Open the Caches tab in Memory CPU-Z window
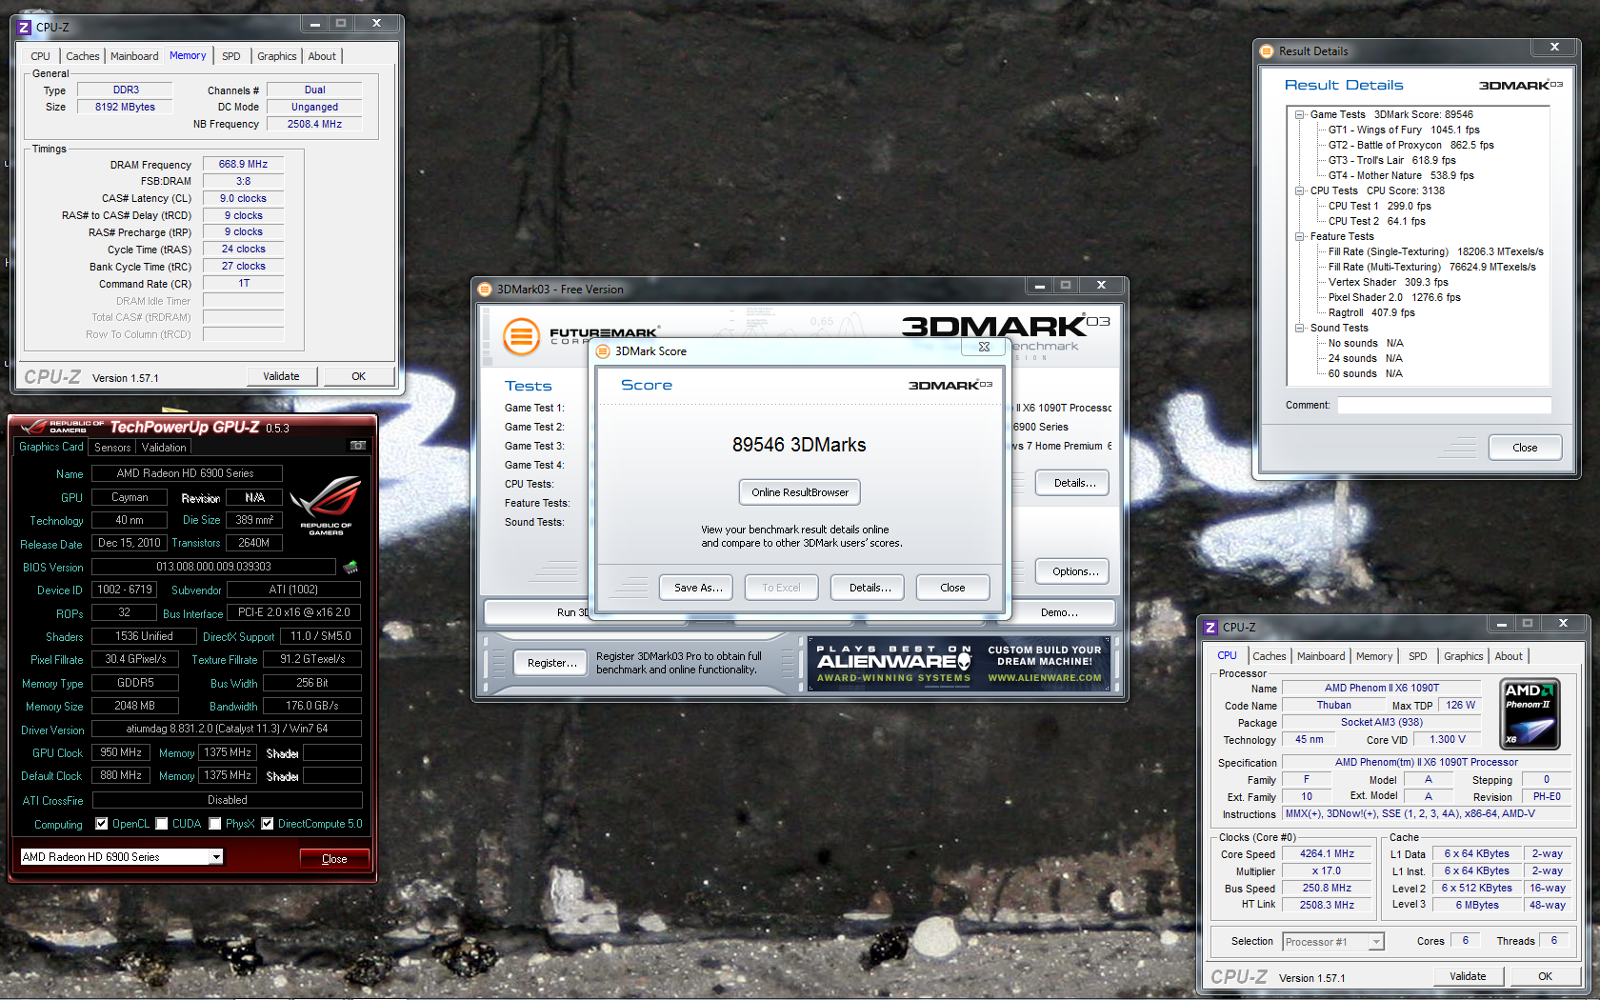1600x1000 pixels. pyautogui.click(x=82, y=57)
